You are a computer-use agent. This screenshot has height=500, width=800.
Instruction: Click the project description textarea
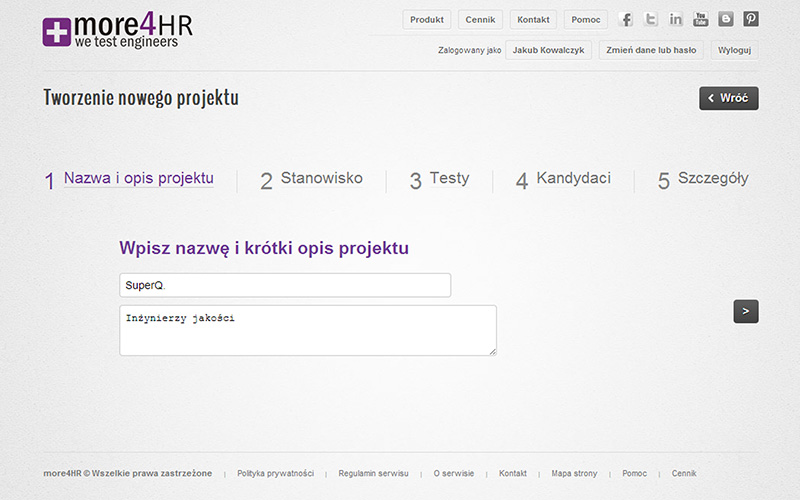click(308, 330)
